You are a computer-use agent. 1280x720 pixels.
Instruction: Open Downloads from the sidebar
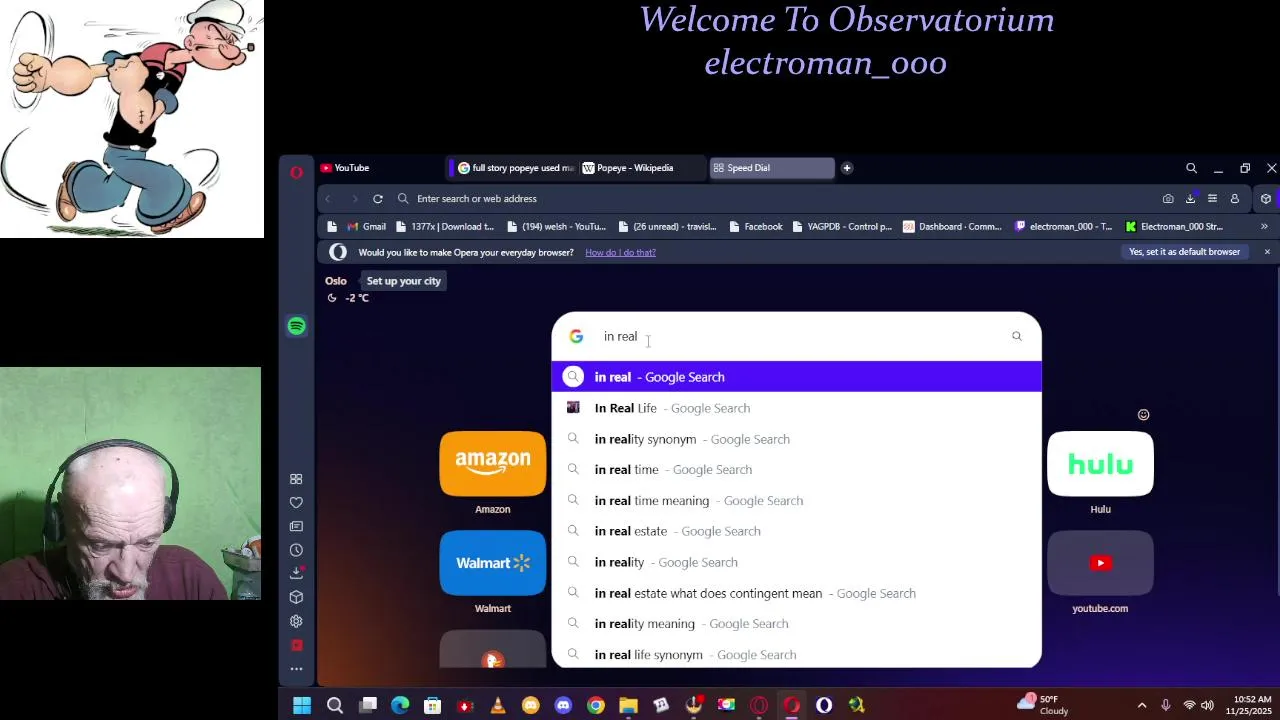click(x=296, y=573)
